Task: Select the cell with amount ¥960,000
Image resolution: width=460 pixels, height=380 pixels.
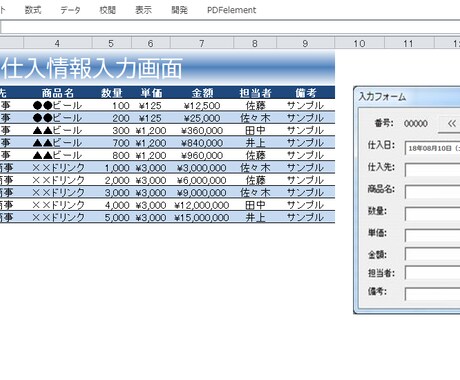Action: (x=202, y=155)
